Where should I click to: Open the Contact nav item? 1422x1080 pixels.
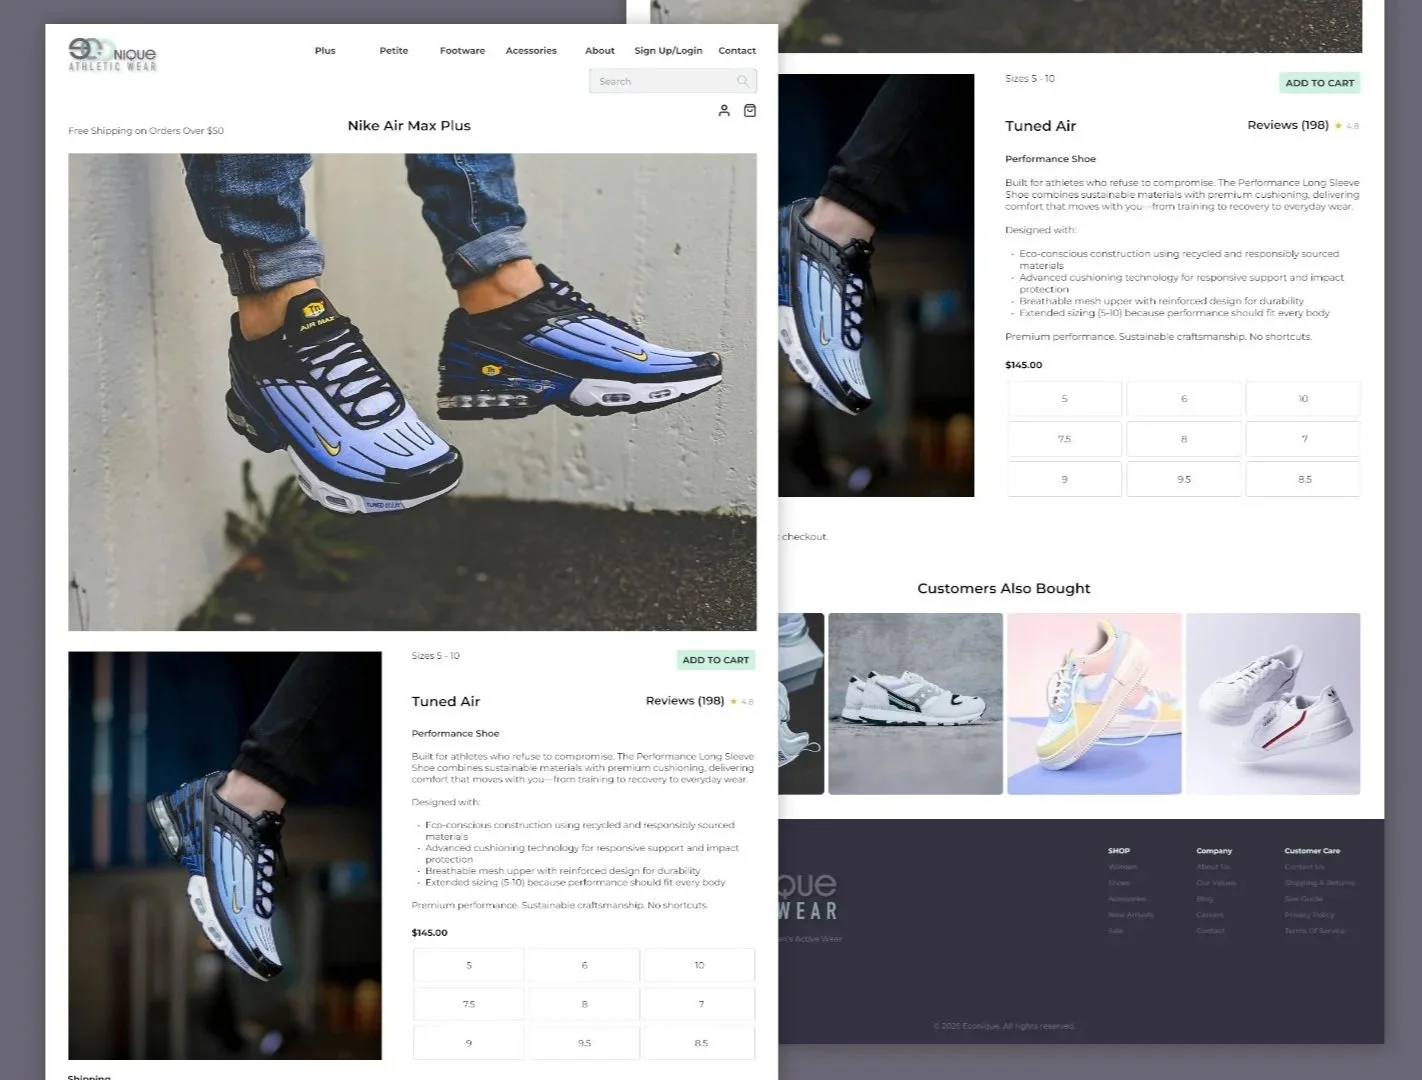[x=737, y=50]
